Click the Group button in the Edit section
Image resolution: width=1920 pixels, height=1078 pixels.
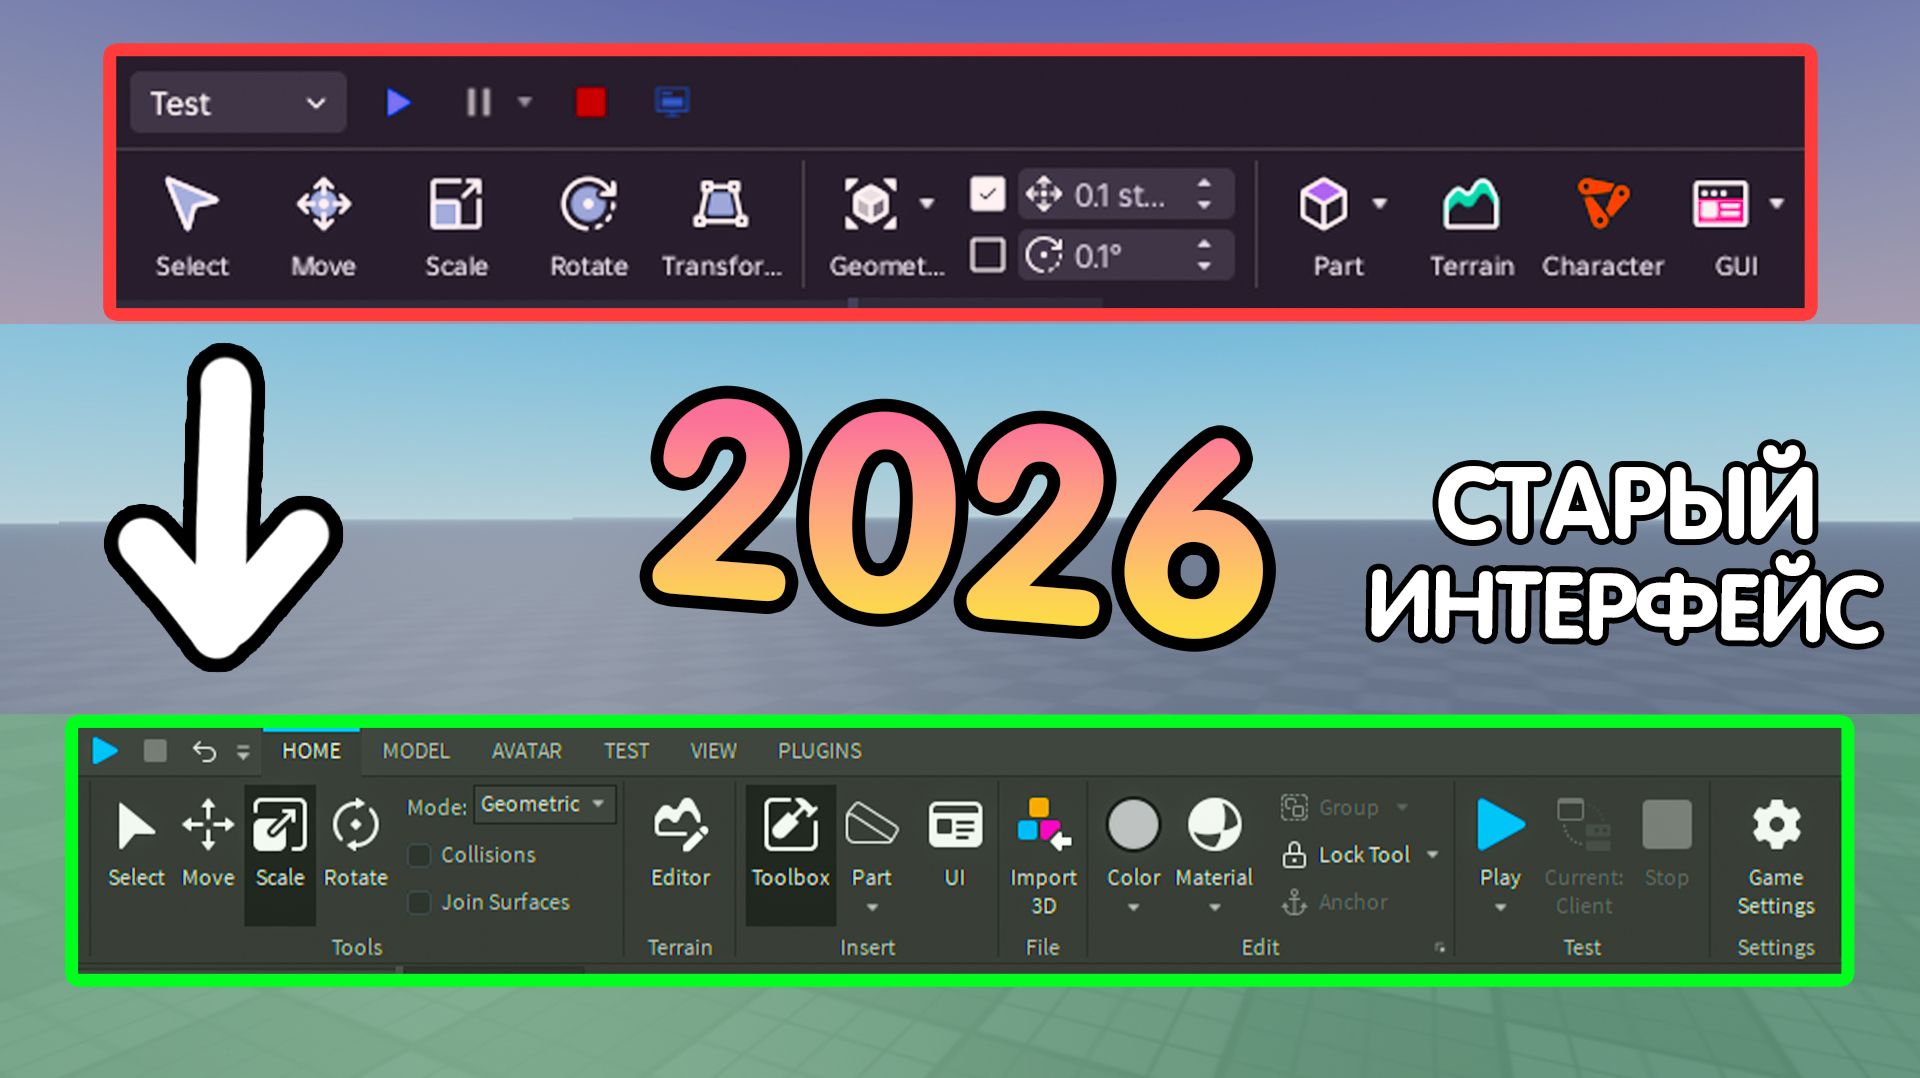[1330, 807]
